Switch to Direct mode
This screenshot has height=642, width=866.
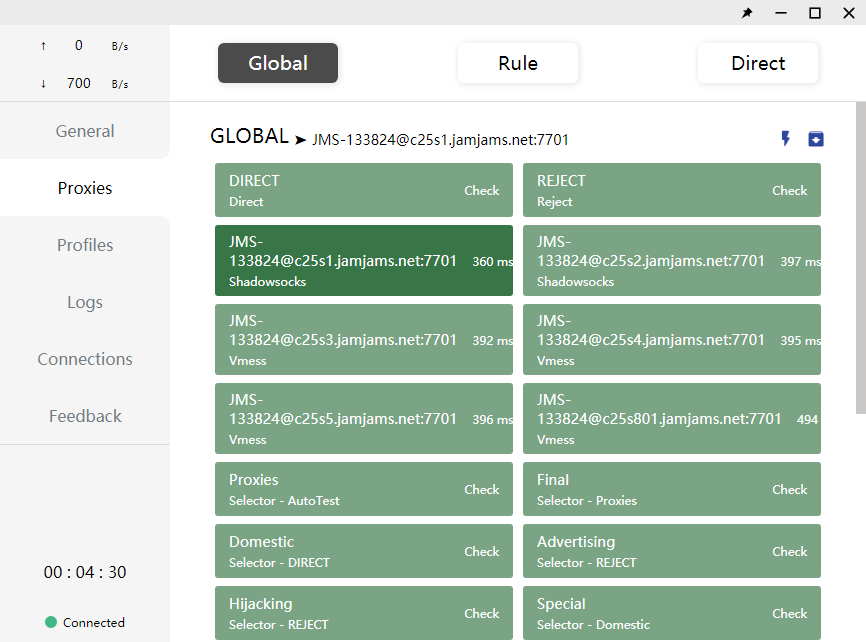[758, 63]
